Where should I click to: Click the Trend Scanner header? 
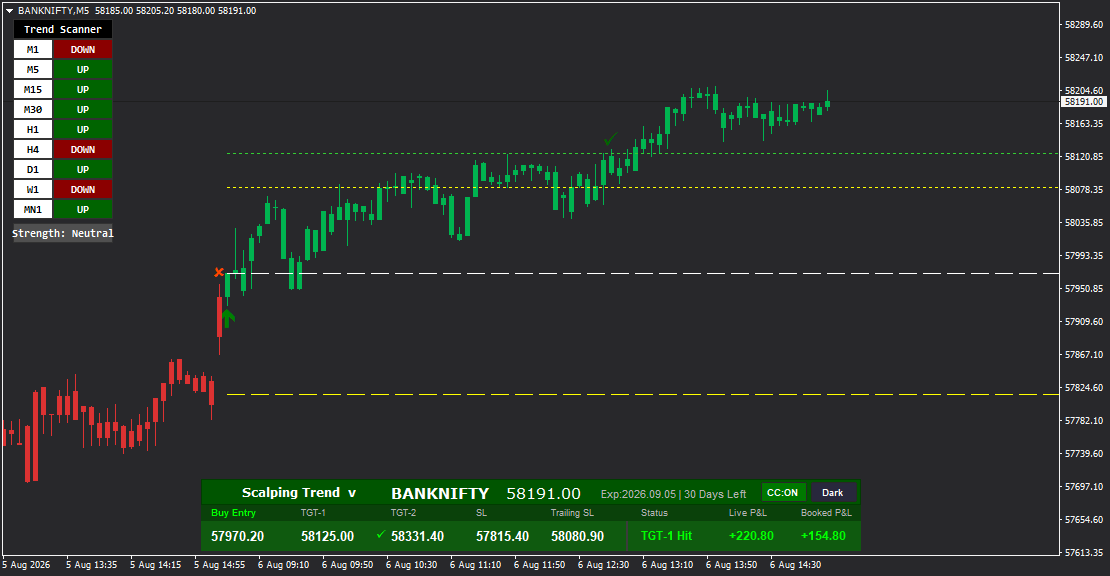(63, 29)
